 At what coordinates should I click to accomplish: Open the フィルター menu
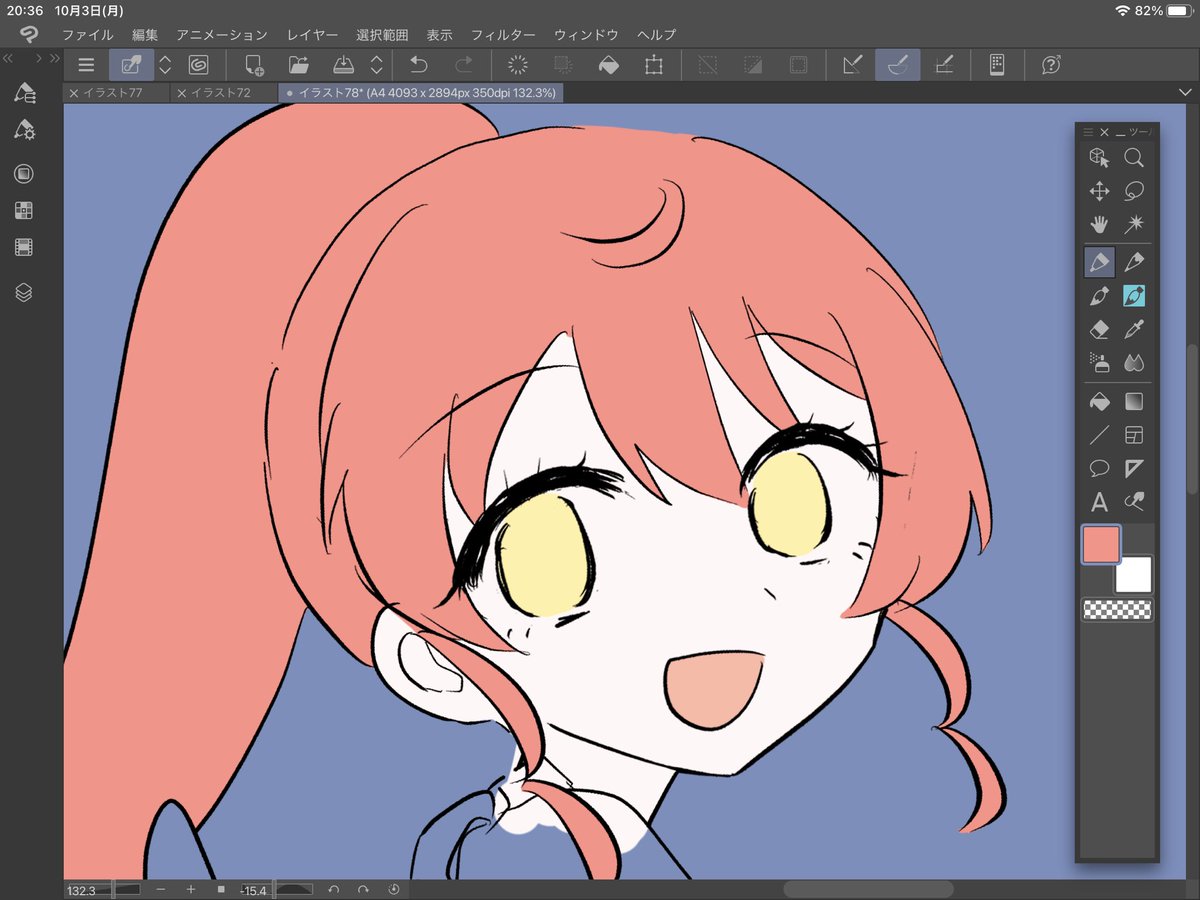pyautogui.click(x=503, y=34)
